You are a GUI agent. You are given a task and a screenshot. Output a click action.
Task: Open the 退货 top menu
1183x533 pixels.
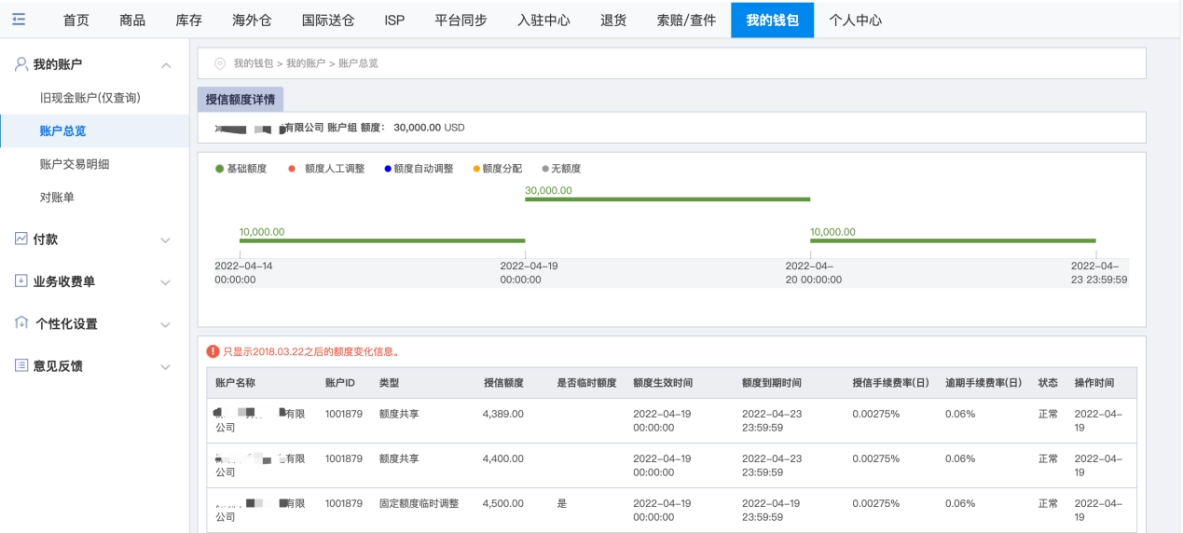point(613,20)
